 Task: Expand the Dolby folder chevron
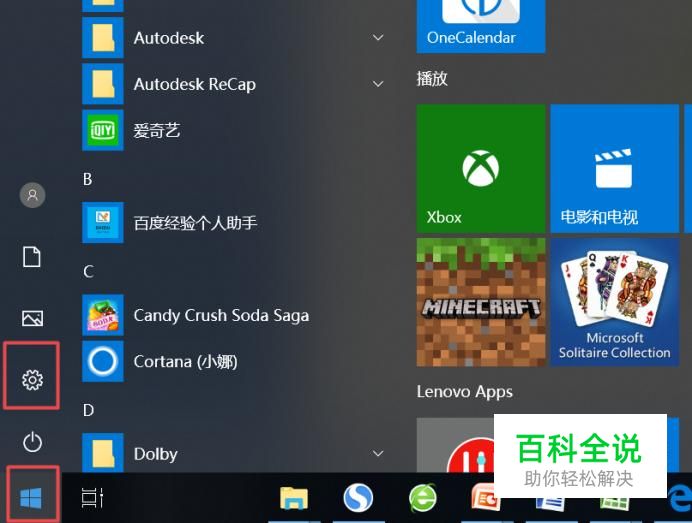[x=378, y=453]
